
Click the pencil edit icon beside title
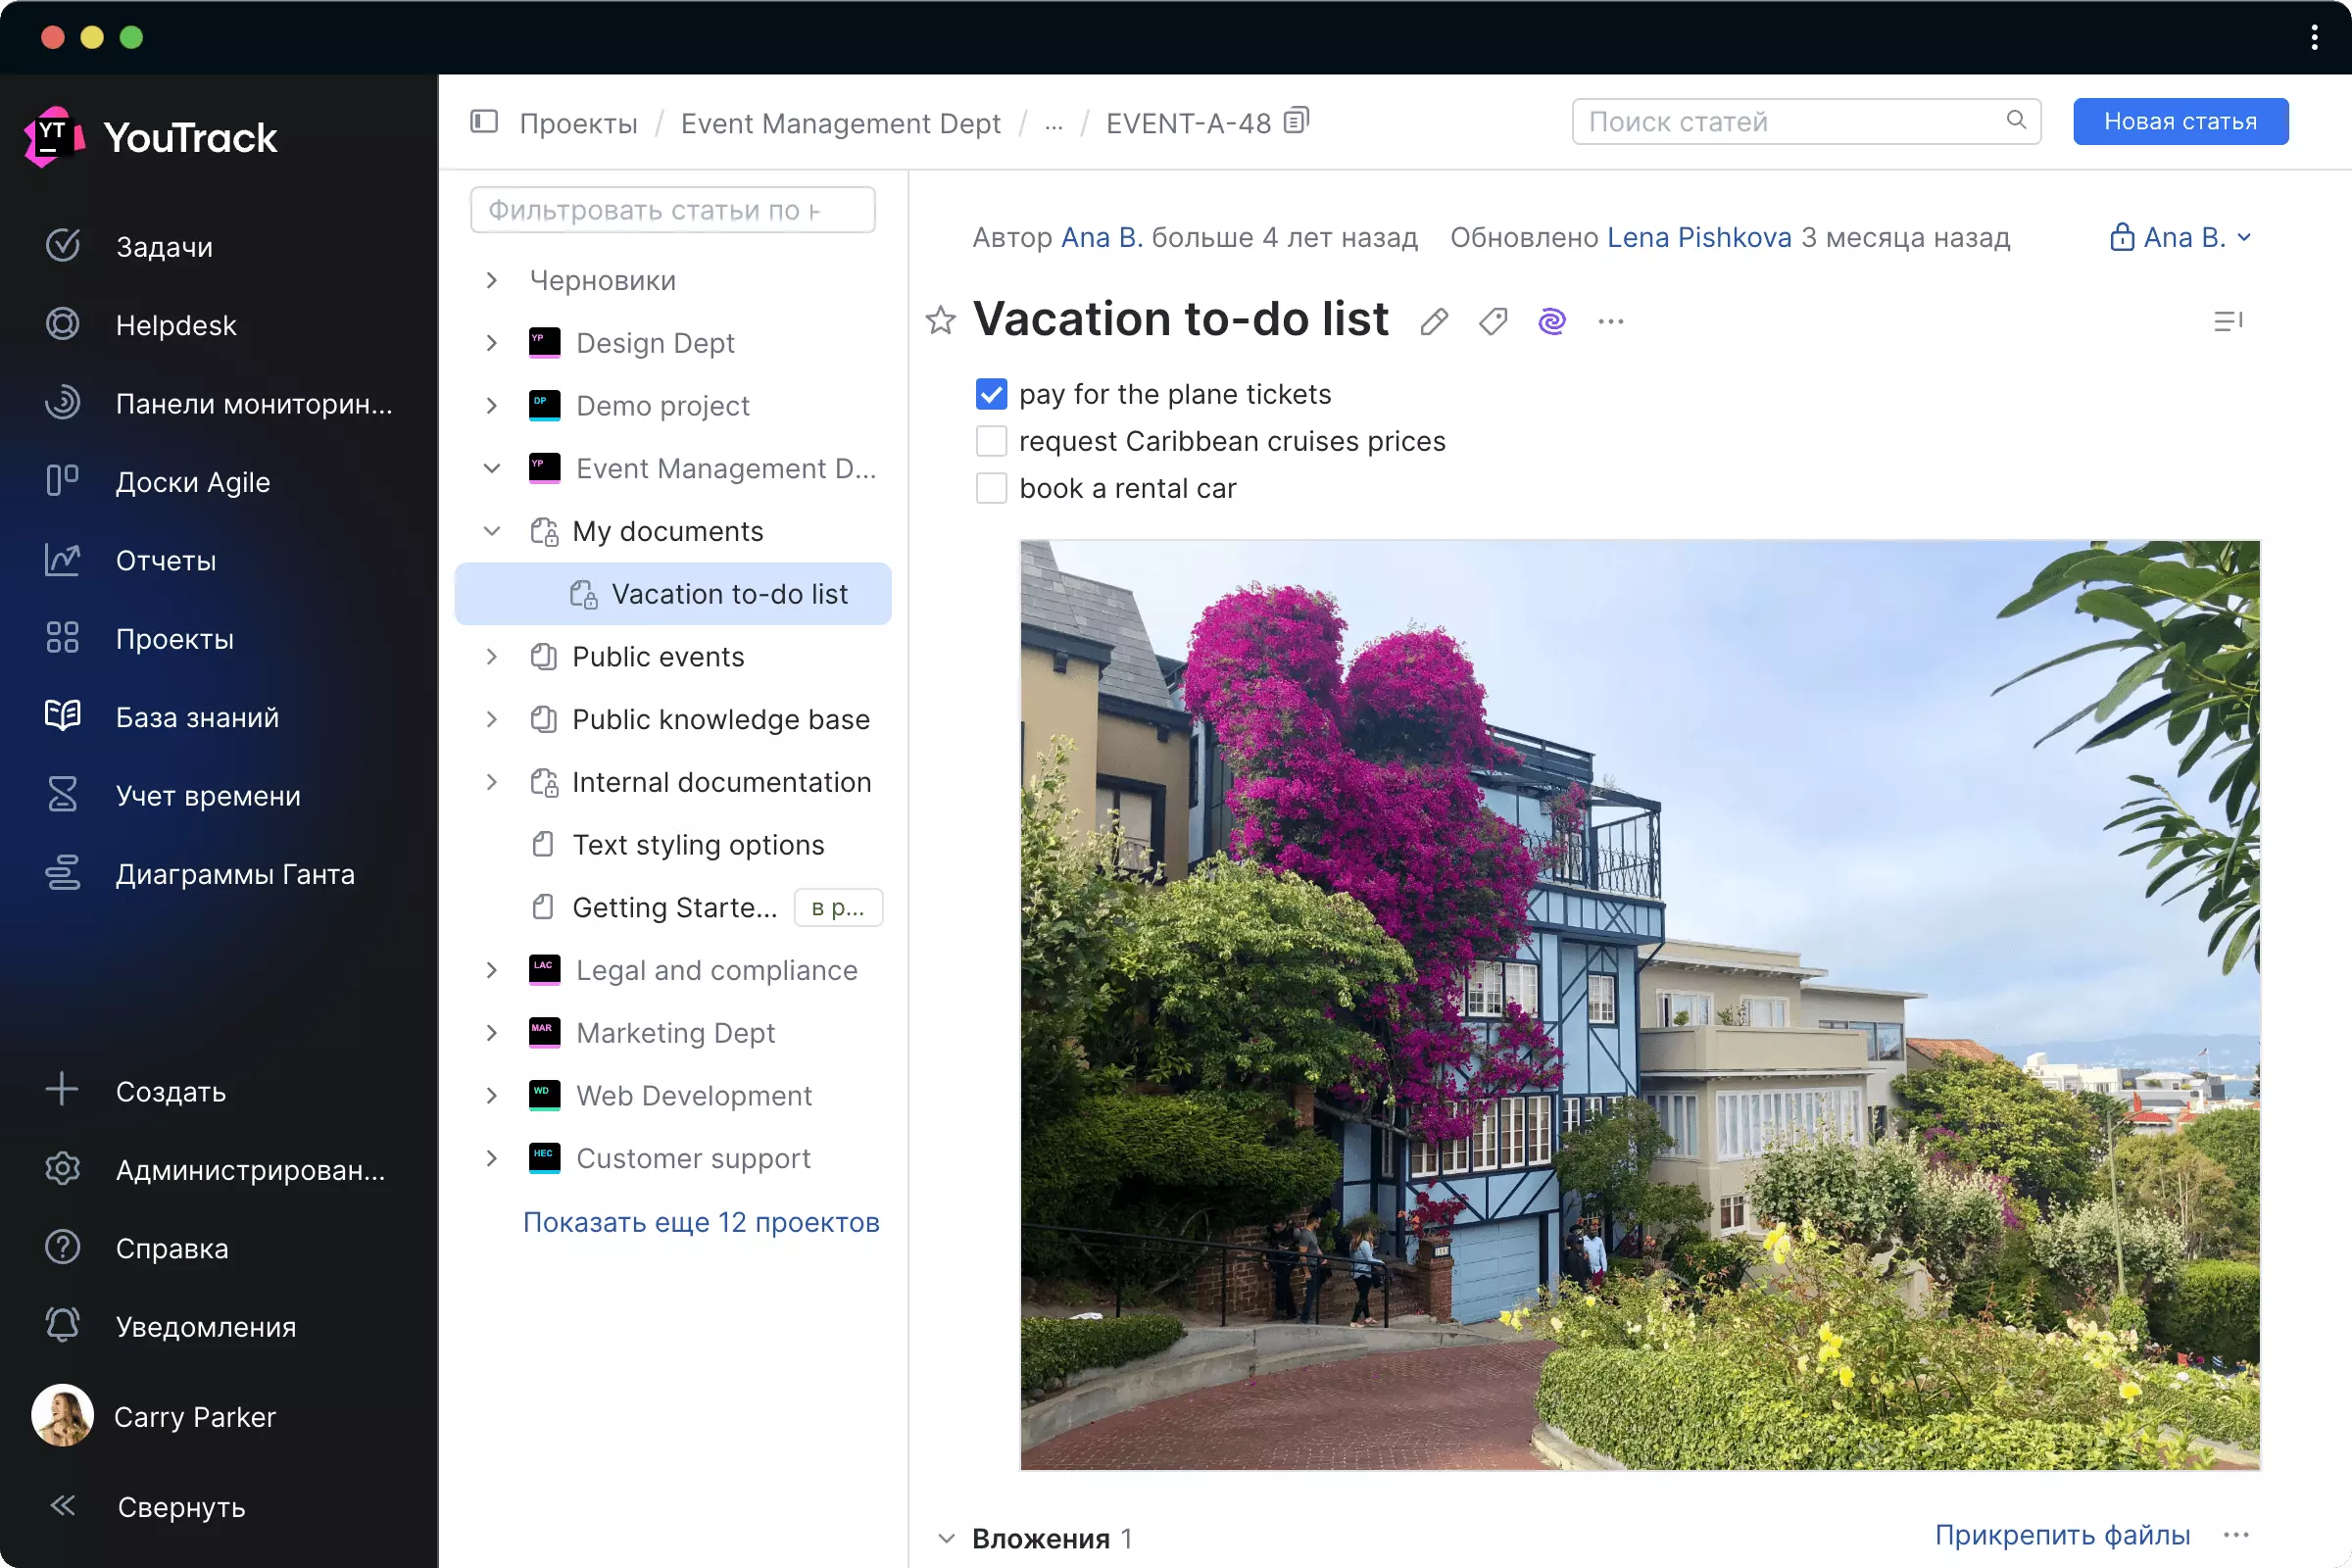[x=1433, y=321]
